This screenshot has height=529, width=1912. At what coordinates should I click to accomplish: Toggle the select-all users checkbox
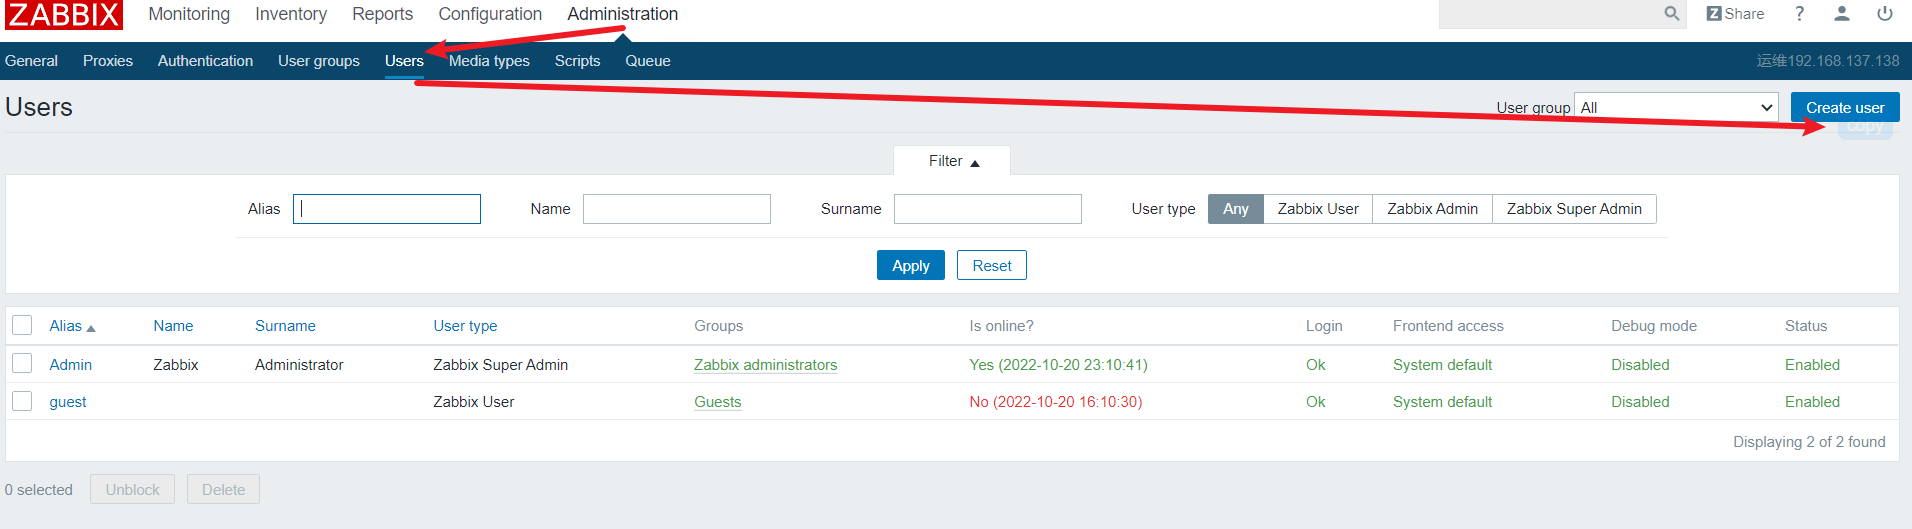22,325
